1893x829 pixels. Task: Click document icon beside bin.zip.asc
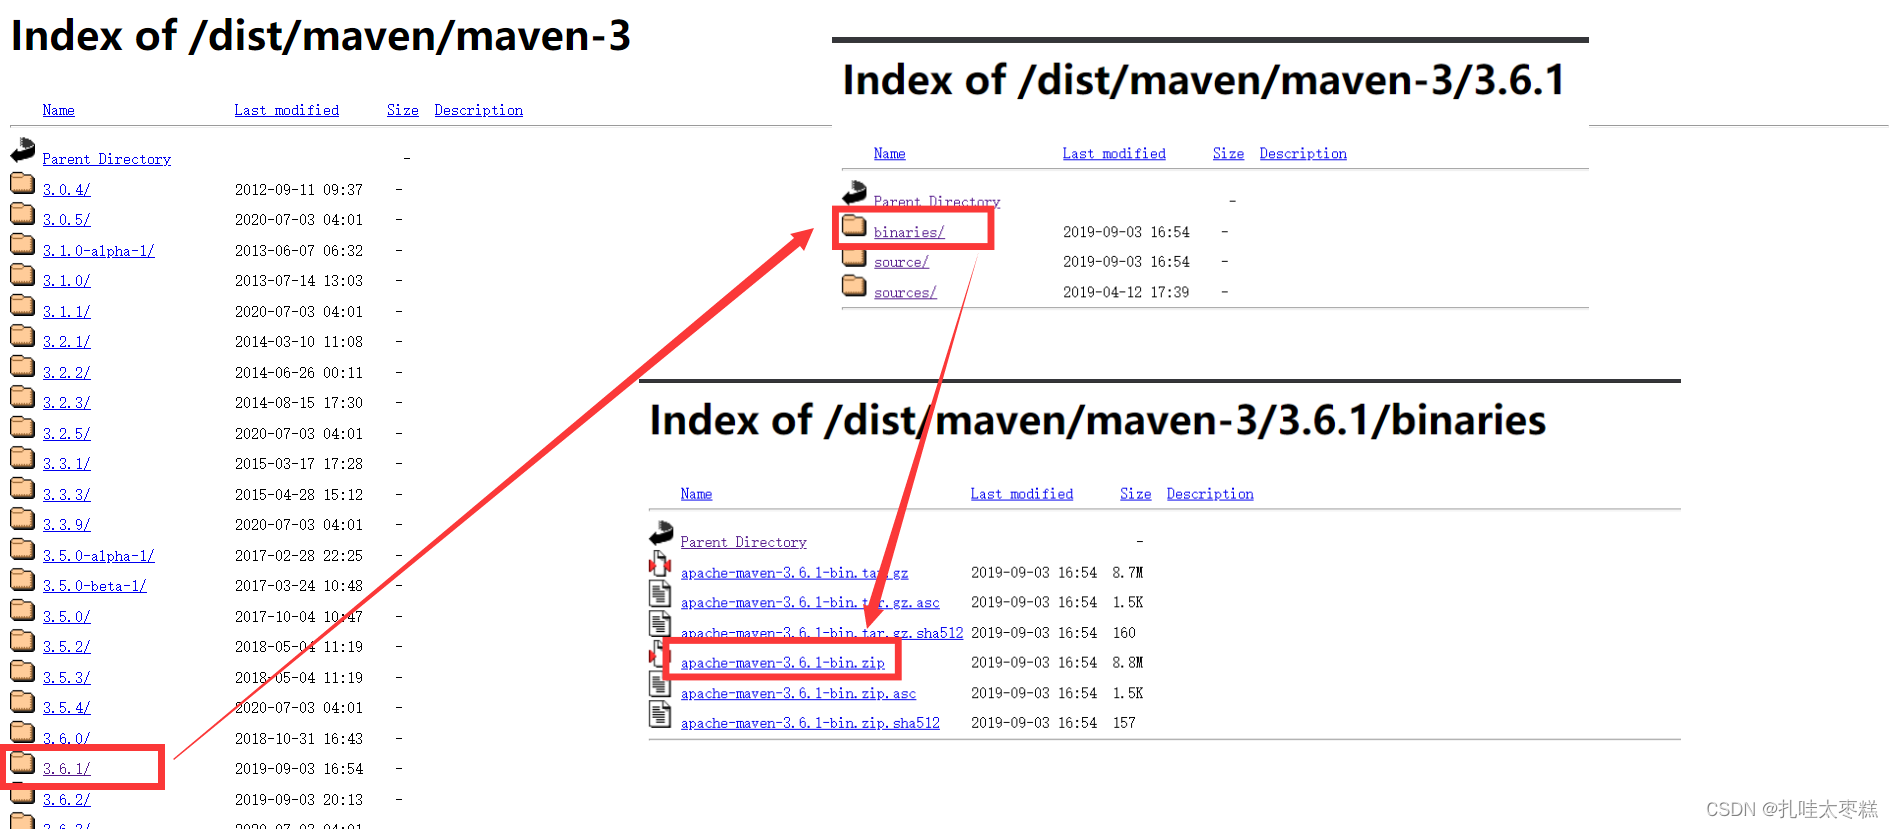pyautogui.click(x=660, y=685)
